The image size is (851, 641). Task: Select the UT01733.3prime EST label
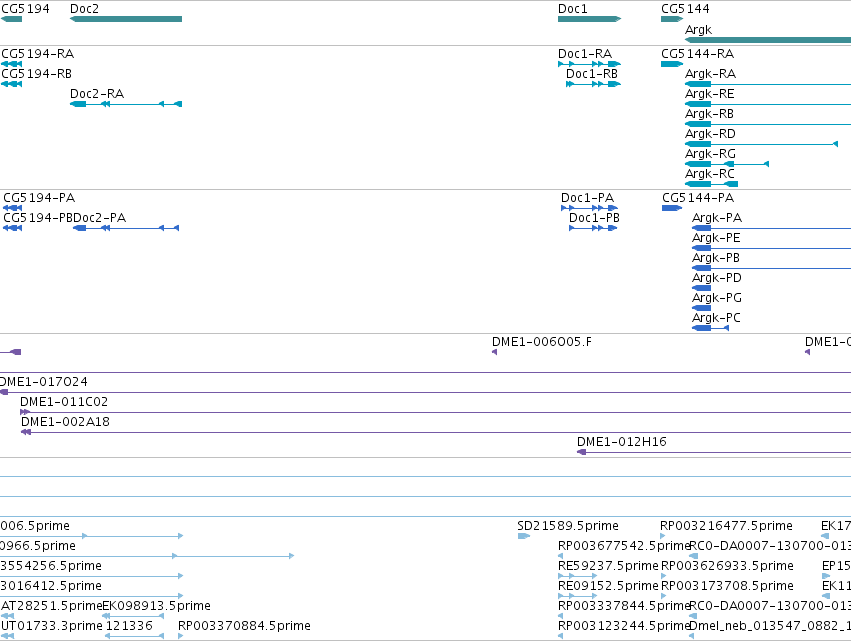tap(52, 627)
